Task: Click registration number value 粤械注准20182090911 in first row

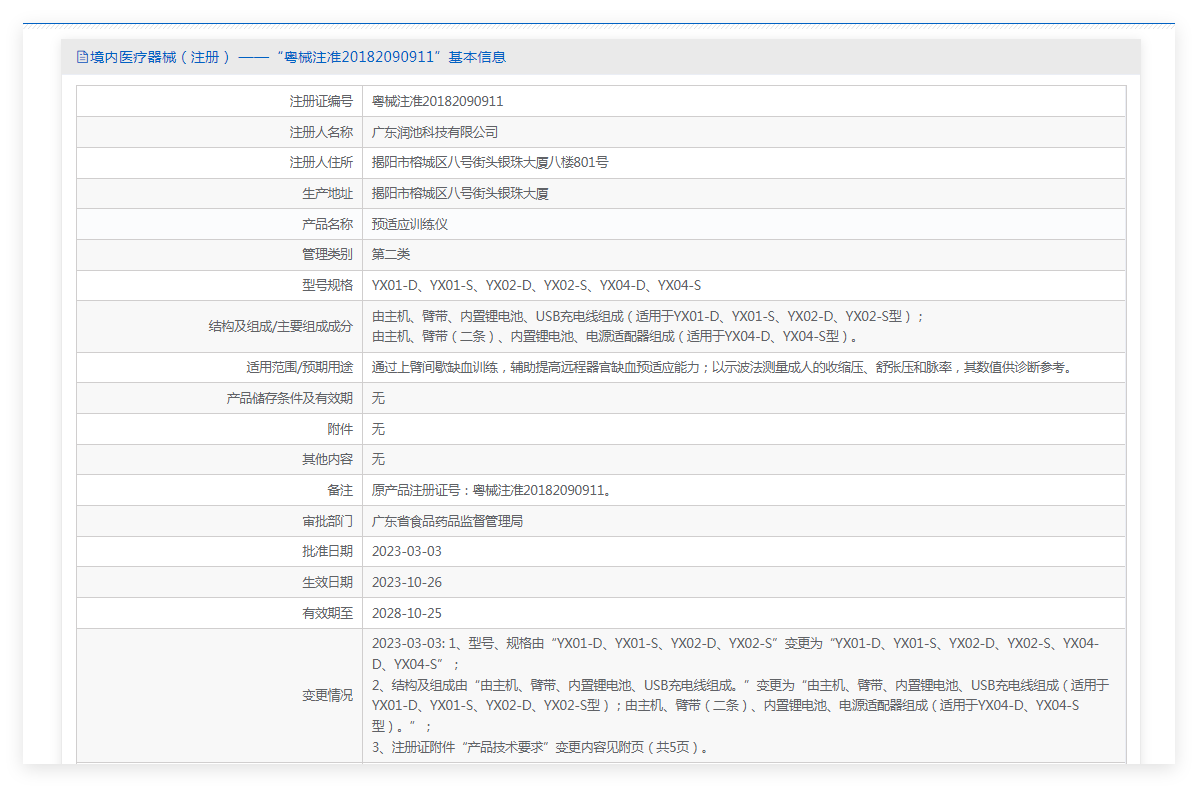Action: pos(437,101)
